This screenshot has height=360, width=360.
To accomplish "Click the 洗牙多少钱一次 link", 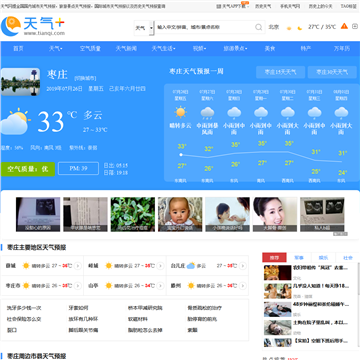I will pos(24,308).
